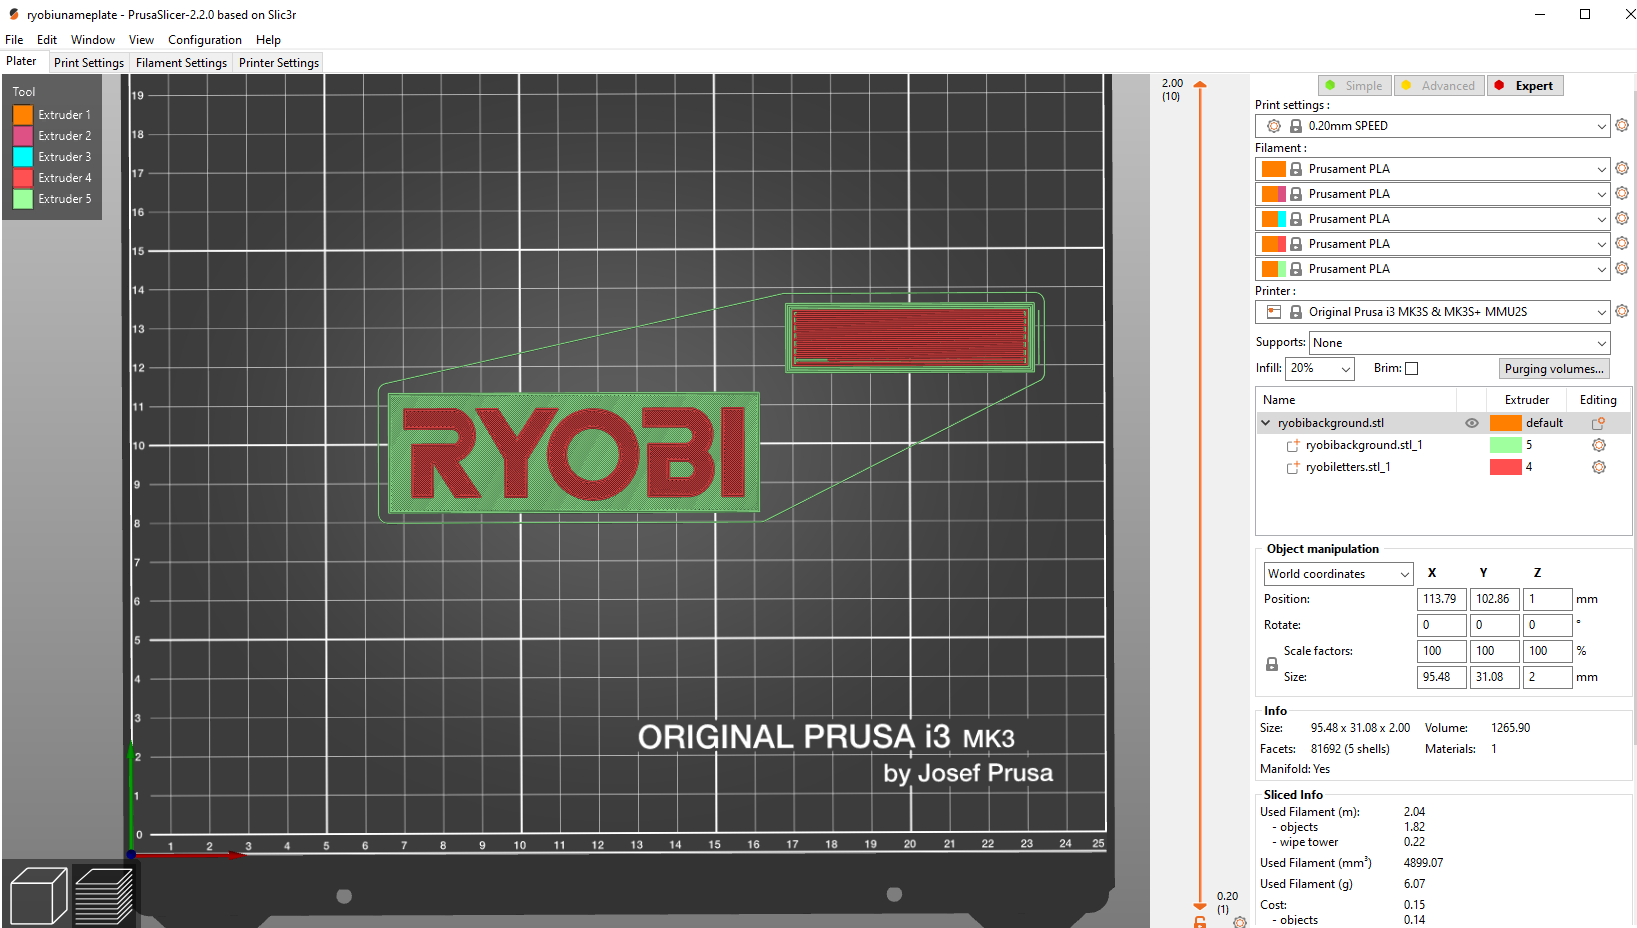Screen dimensions: 1637x928
Task: Click the Position X field showing 113.79
Action: point(1442,599)
